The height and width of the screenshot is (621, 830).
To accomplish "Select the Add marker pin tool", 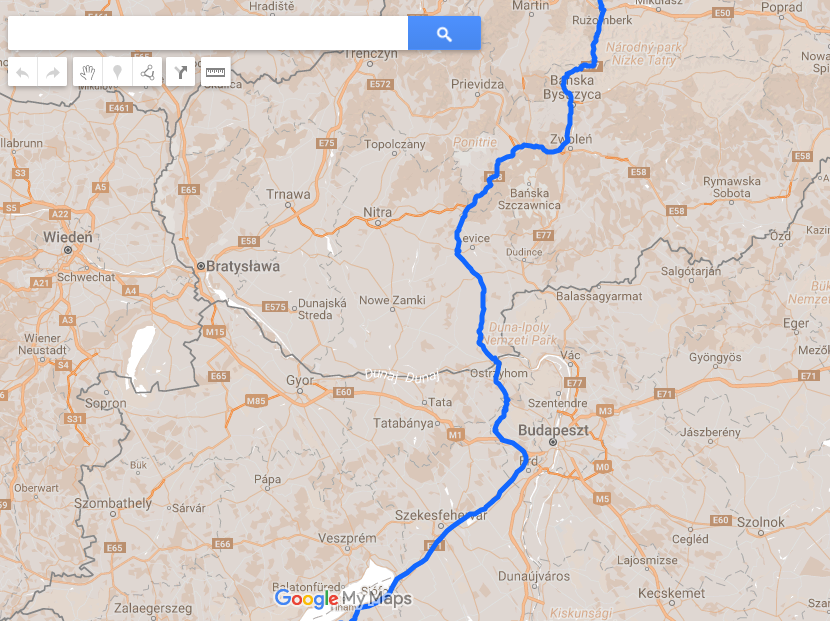I will pyautogui.click(x=118, y=72).
